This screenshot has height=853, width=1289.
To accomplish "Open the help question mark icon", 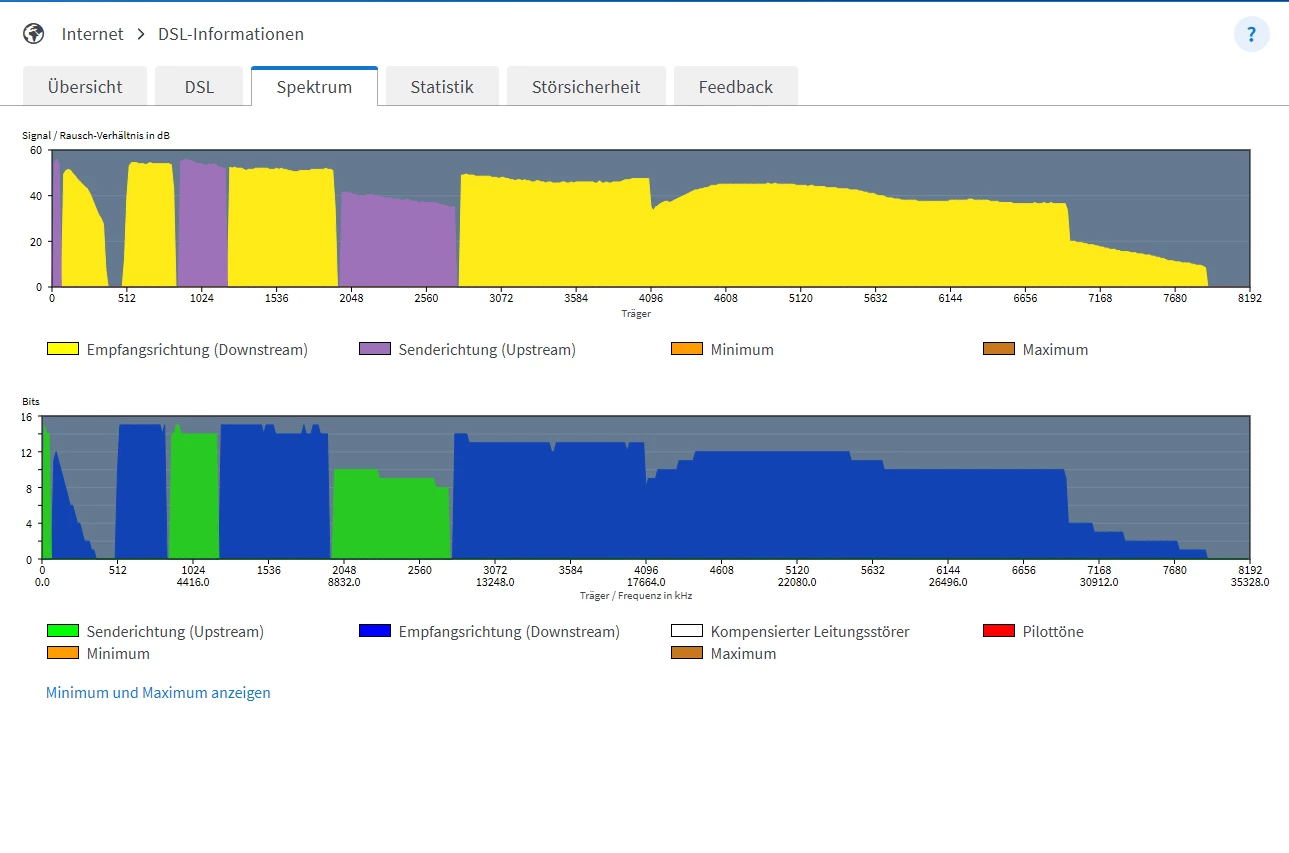I will coord(1251,34).
